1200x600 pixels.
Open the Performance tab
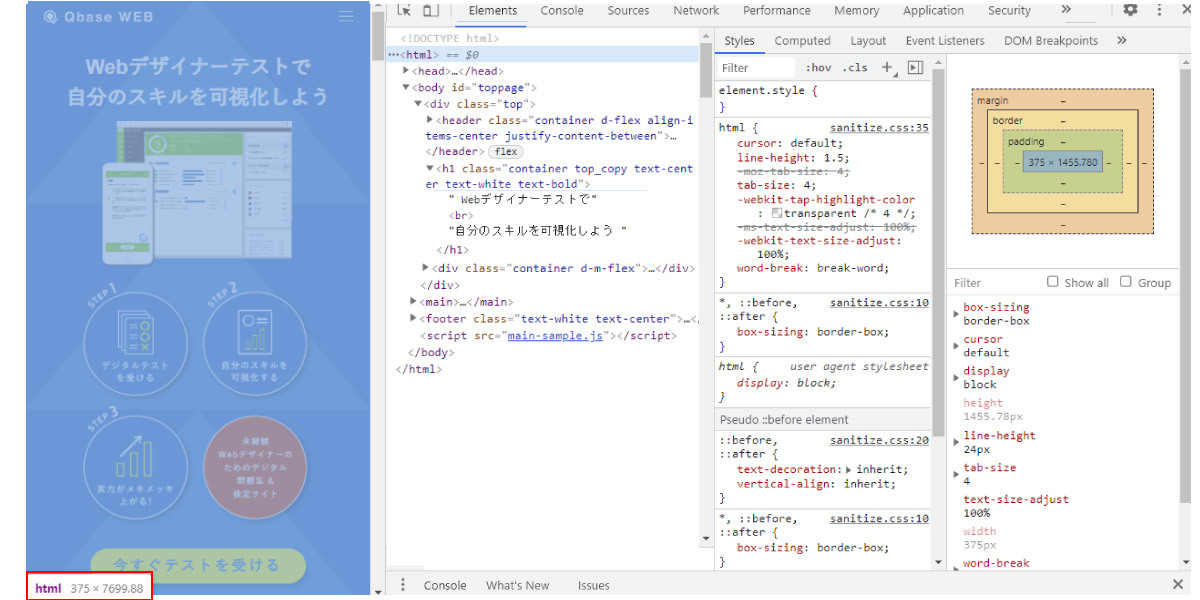pos(777,11)
